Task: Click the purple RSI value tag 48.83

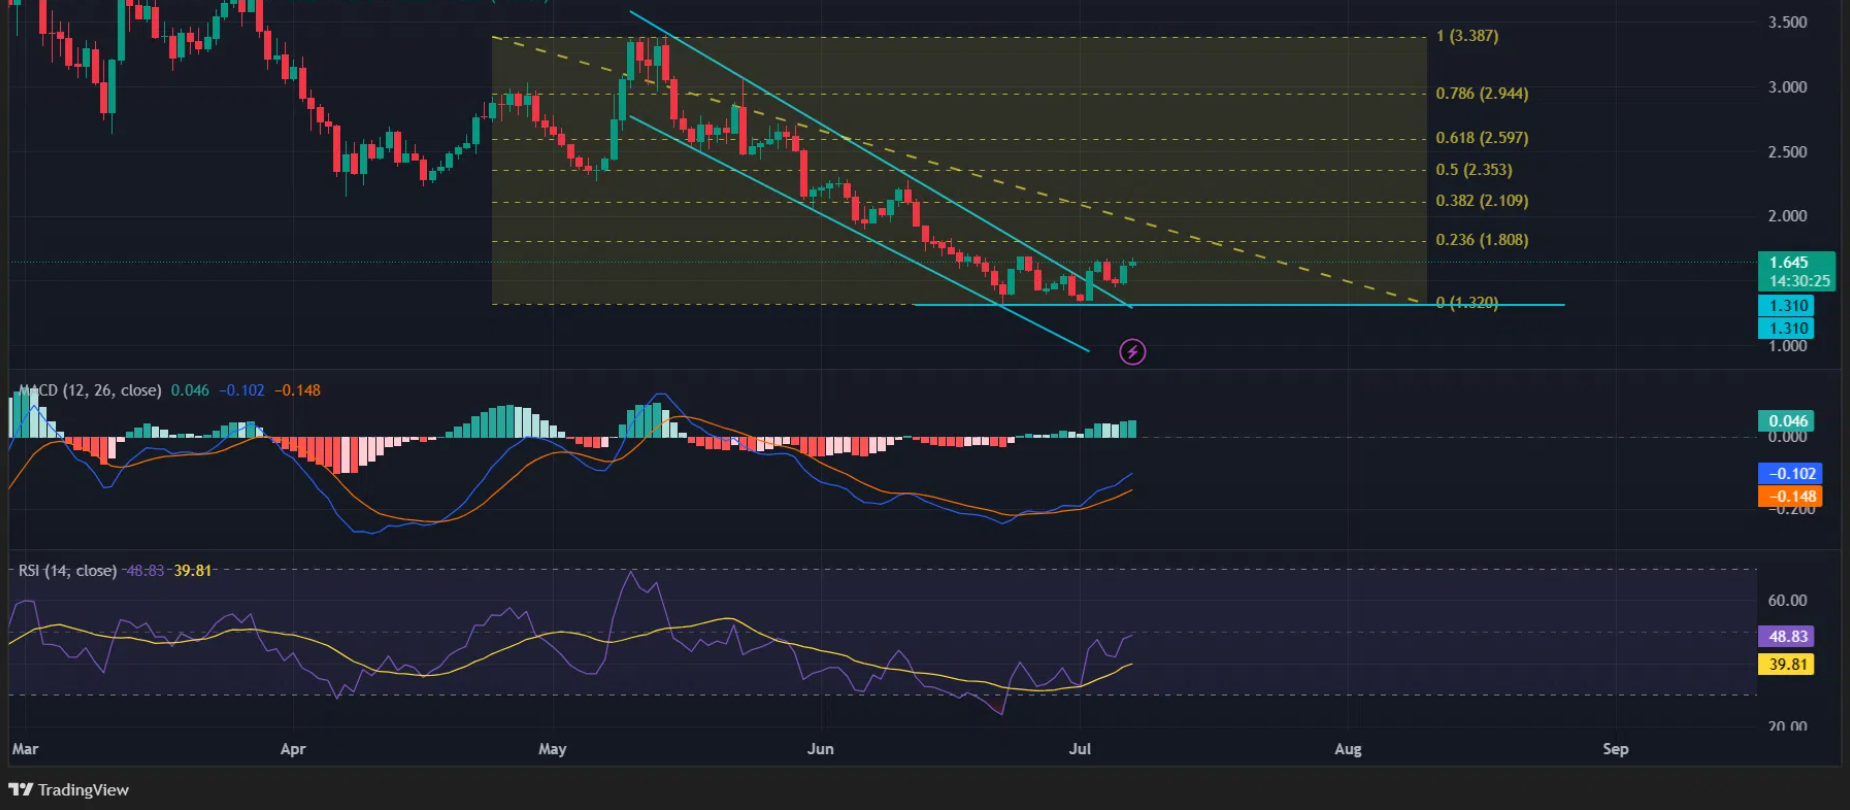Action: 1788,636
